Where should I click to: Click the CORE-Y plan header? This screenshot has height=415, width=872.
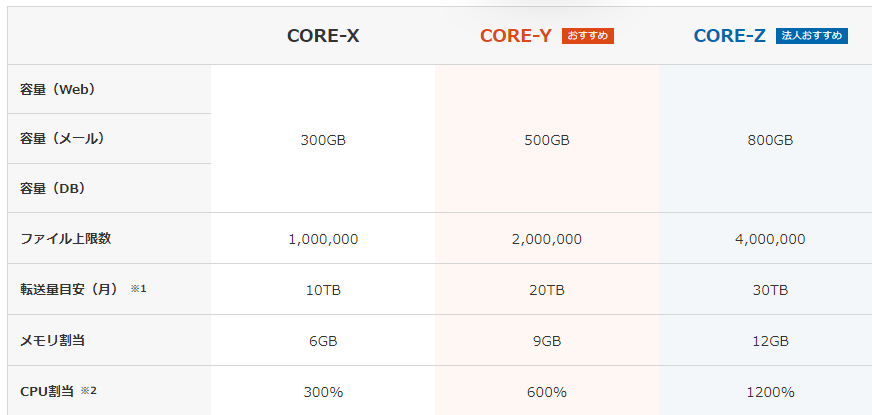tap(516, 36)
